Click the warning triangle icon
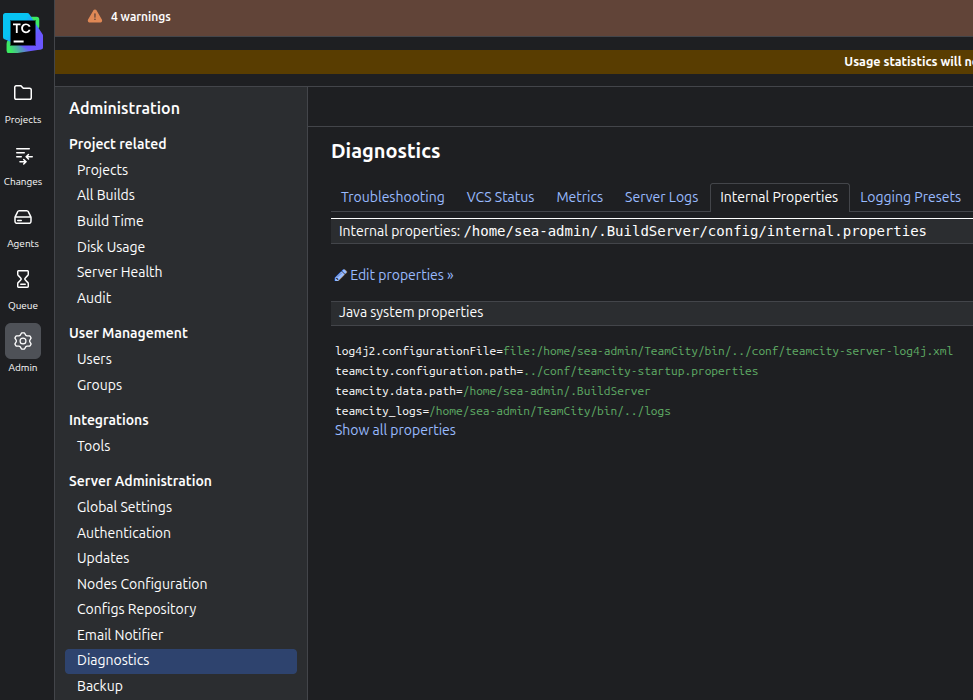Screen dimensions: 973x700 tap(95, 16)
